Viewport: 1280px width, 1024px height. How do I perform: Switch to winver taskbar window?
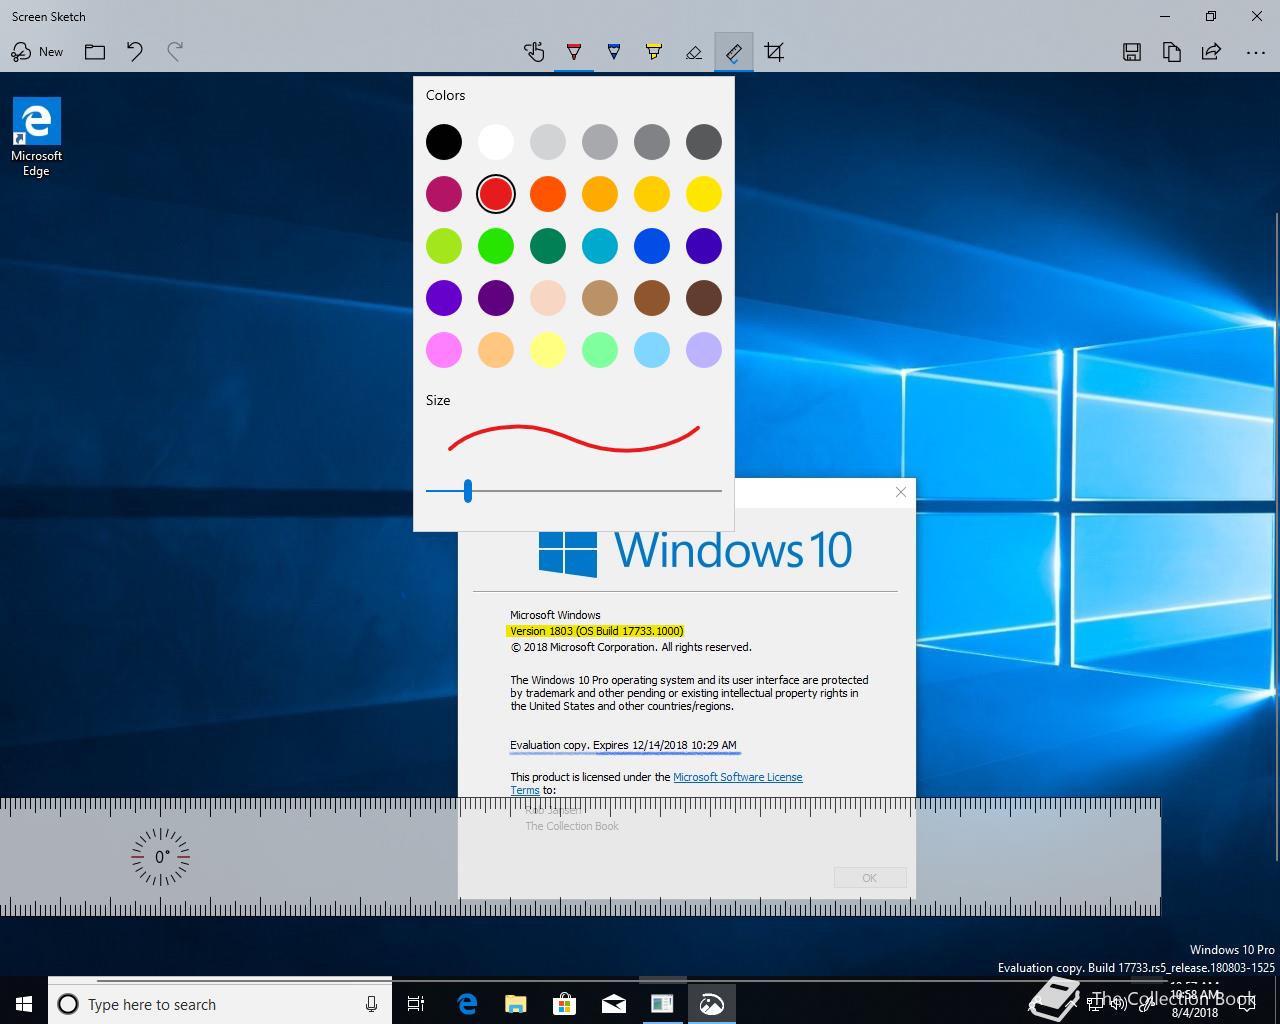(x=662, y=1004)
